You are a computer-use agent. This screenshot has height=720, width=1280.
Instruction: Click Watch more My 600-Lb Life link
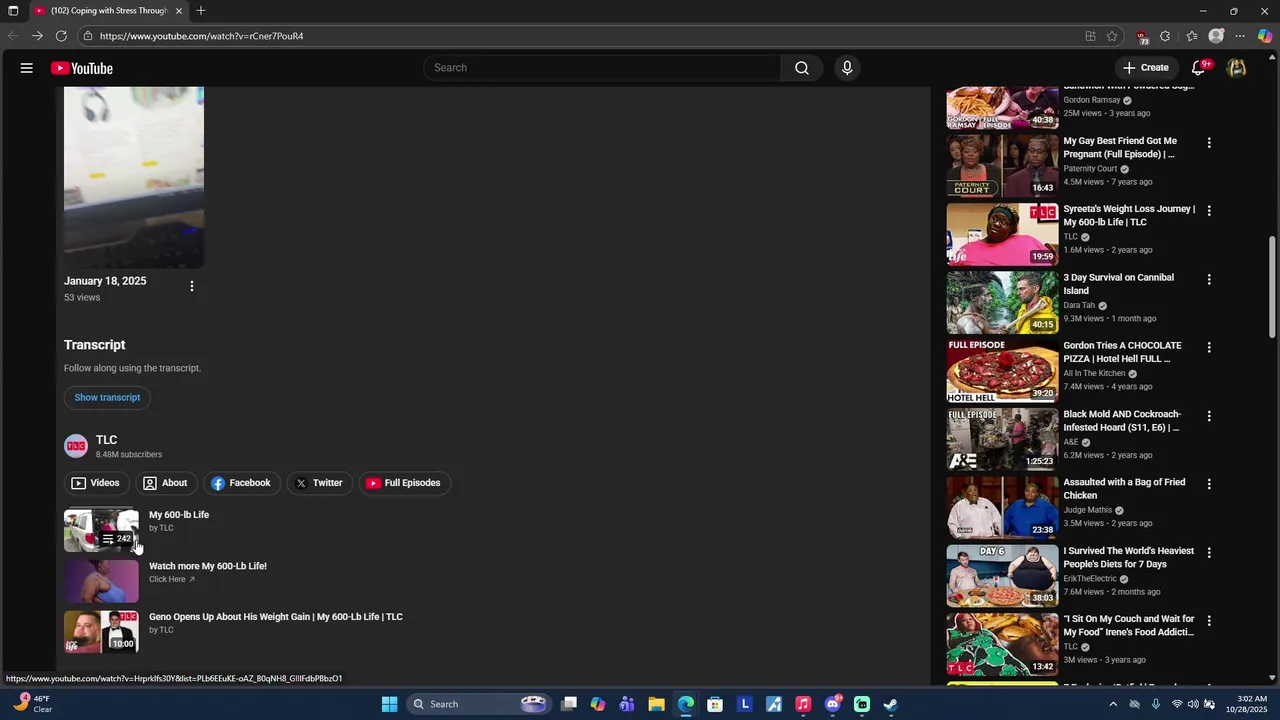click(208, 566)
